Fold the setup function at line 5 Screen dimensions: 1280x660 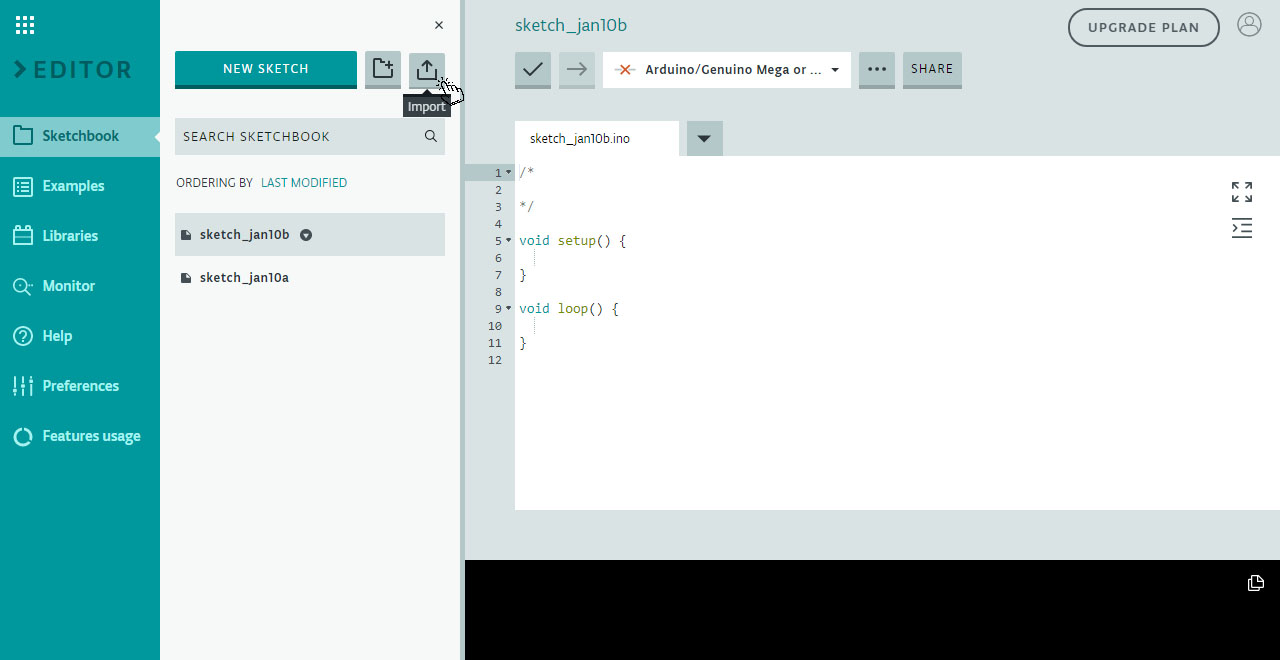click(x=509, y=241)
